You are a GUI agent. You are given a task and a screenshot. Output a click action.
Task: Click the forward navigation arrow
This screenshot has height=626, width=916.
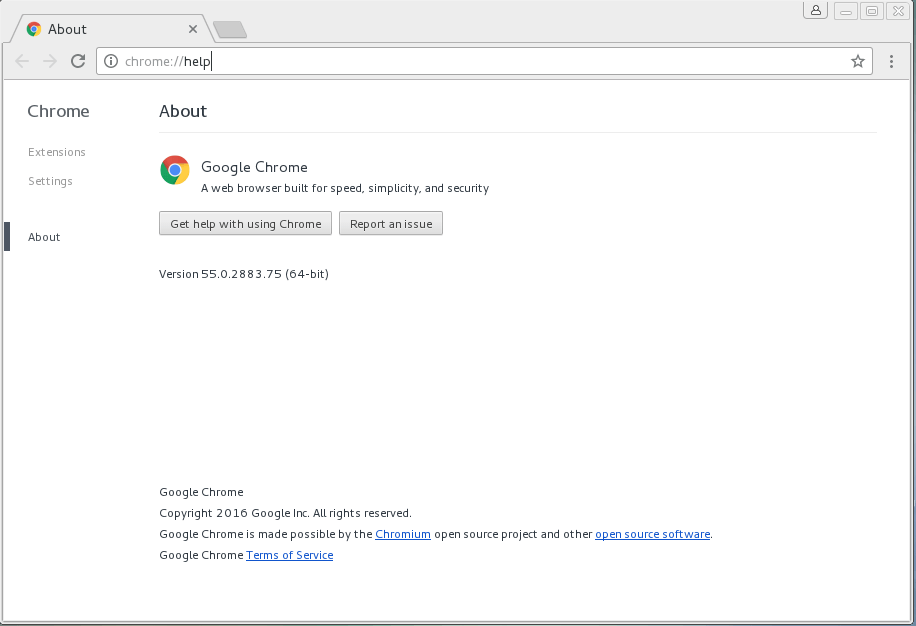(x=50, y=61)
